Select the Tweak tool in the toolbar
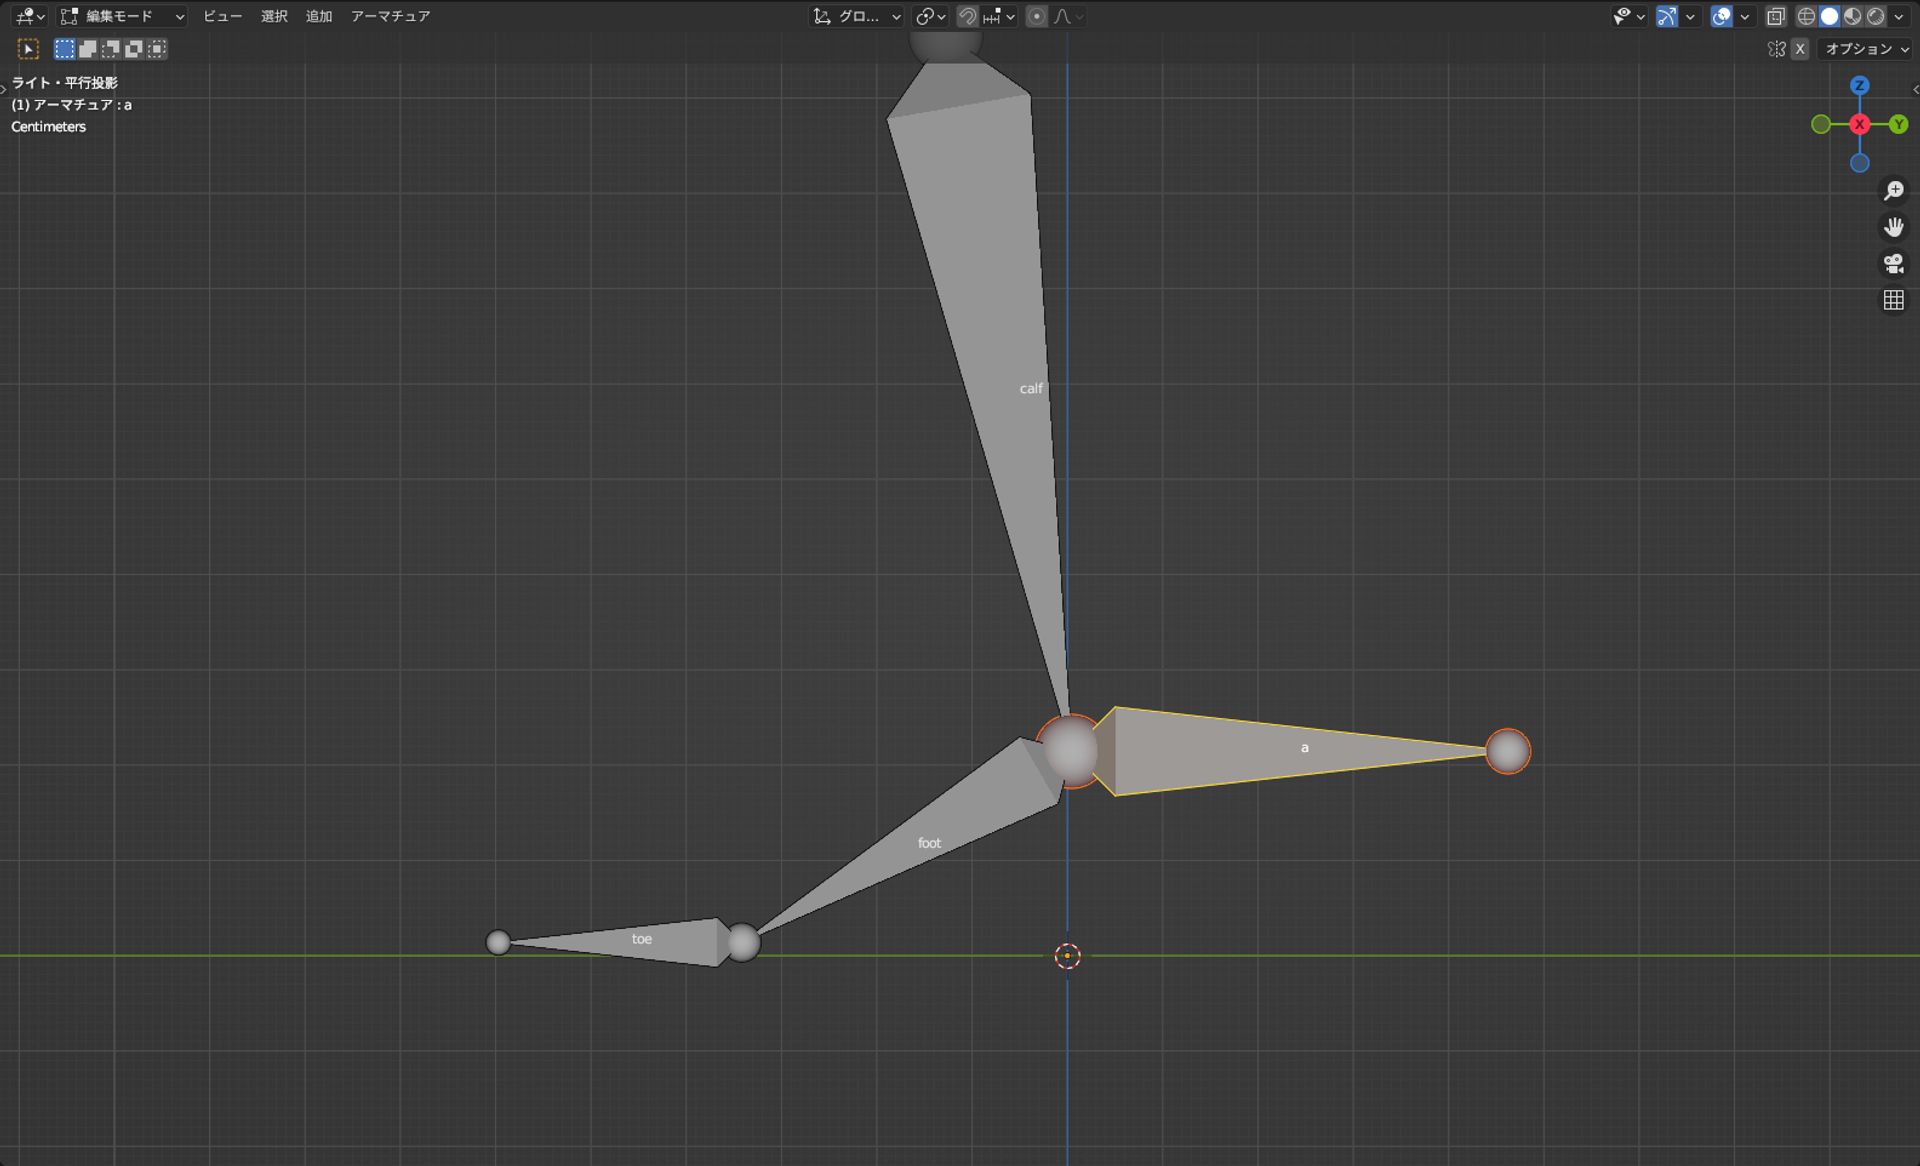1920x1166 pixels. click(28, 48)
